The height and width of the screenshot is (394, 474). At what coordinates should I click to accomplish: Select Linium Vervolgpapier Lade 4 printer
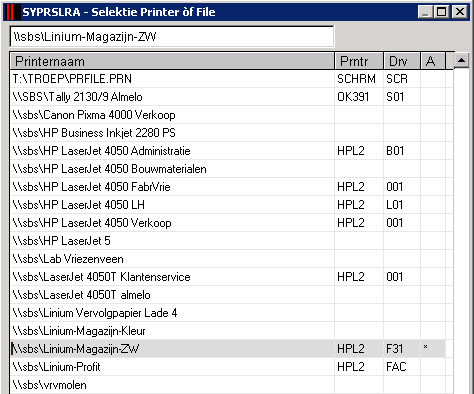point(228,313)
